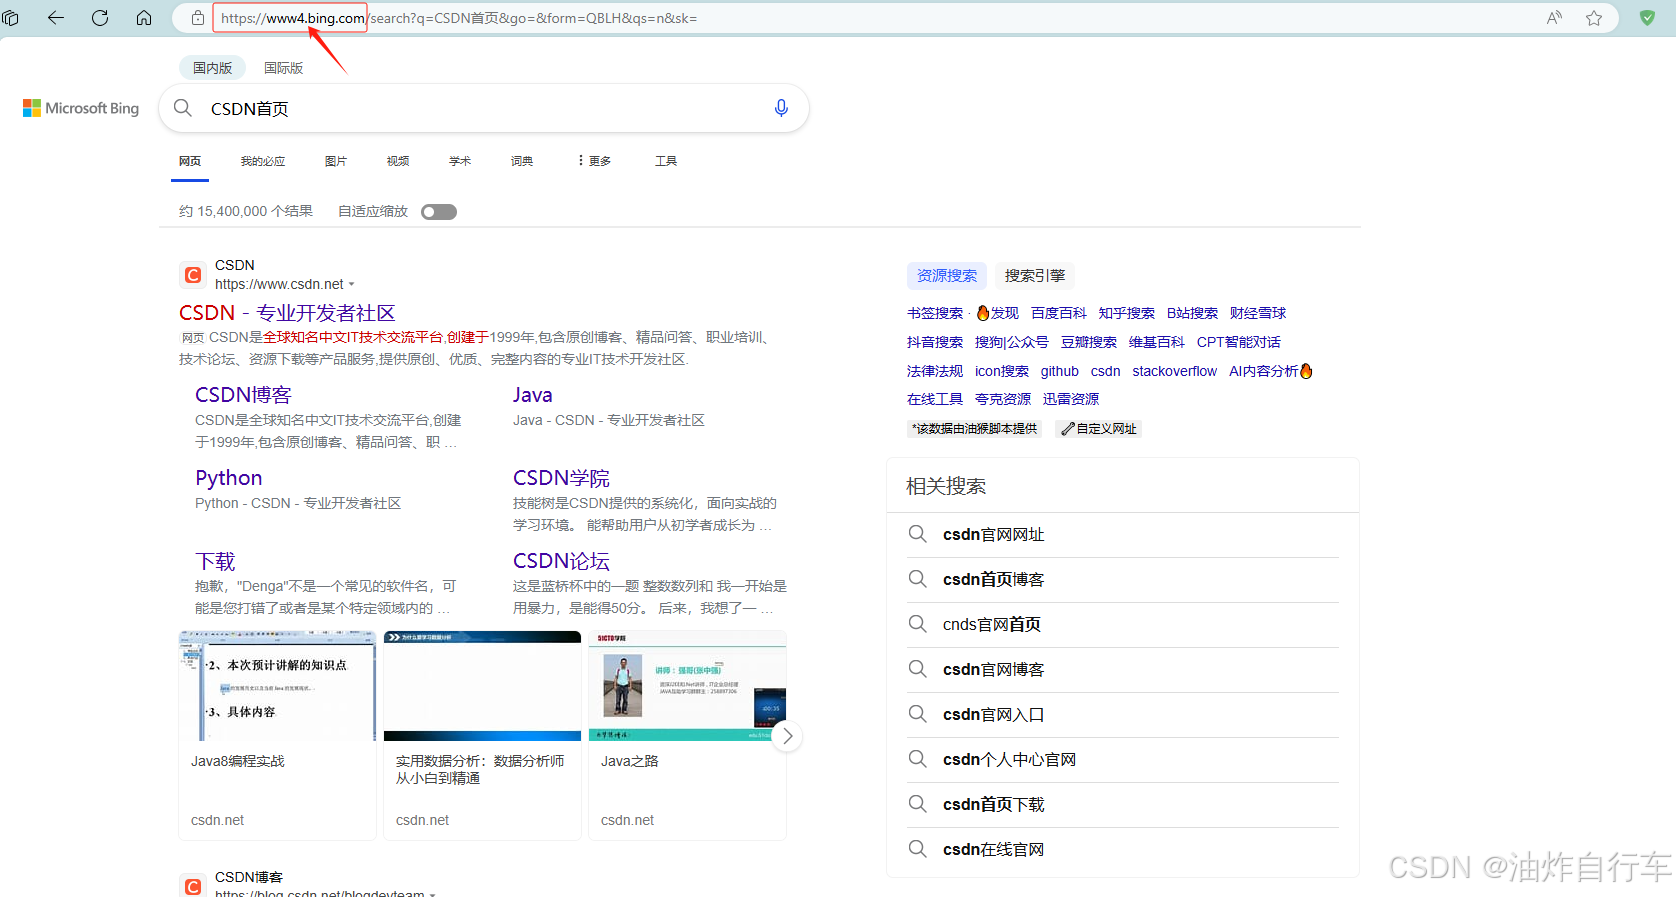Open CSDN论坛 sitelink
Viewport: 1676px width, 897px height.
[x=561, y=561]
